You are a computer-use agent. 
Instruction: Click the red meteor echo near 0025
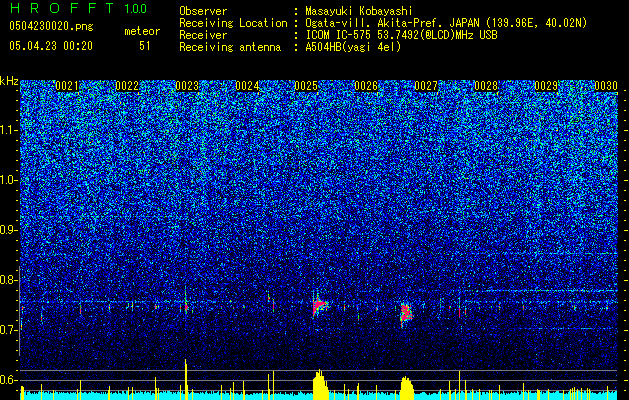point(319,307)
